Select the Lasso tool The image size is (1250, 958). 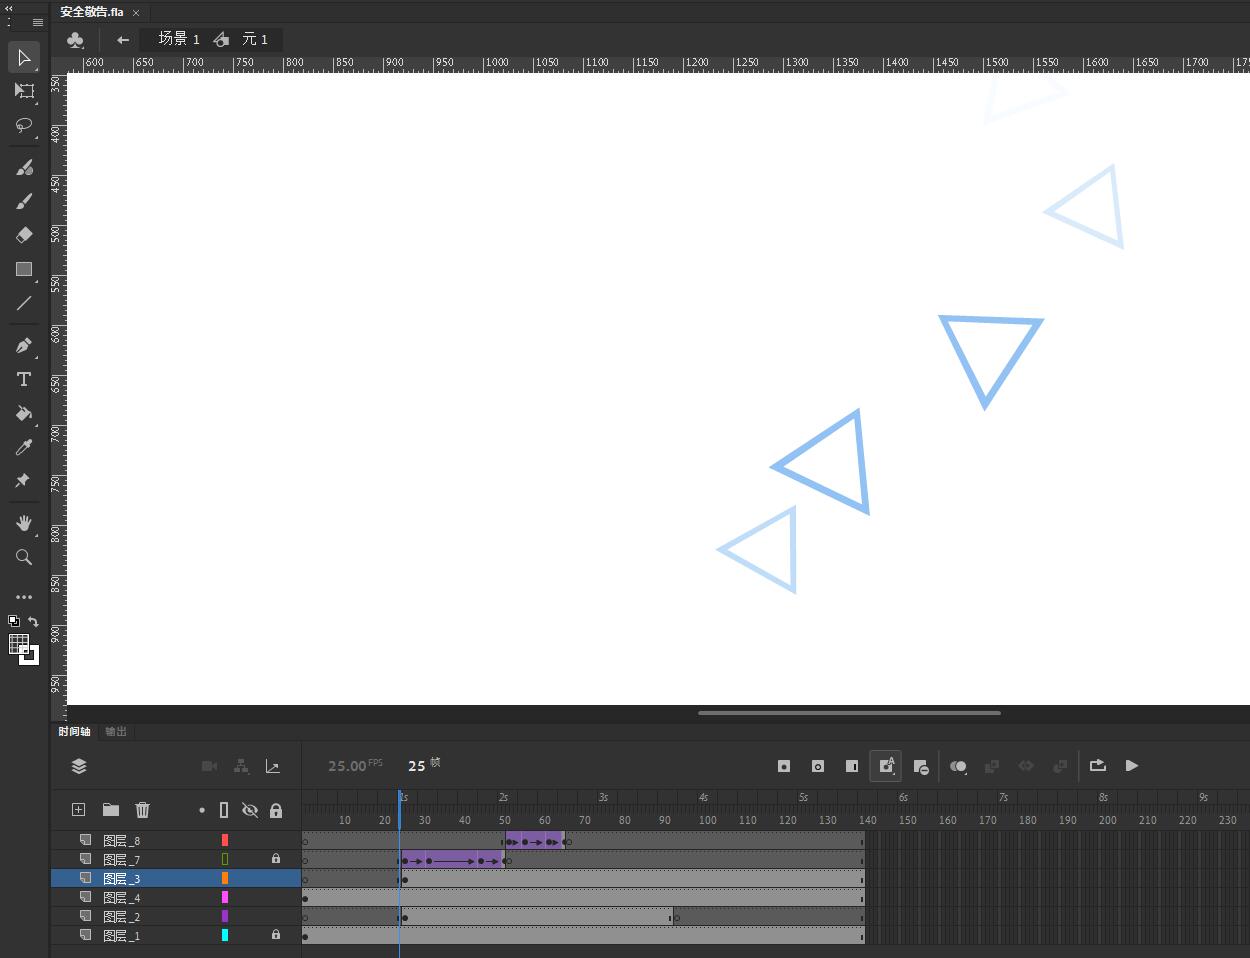pyautogui.click(x=24, y=125)
